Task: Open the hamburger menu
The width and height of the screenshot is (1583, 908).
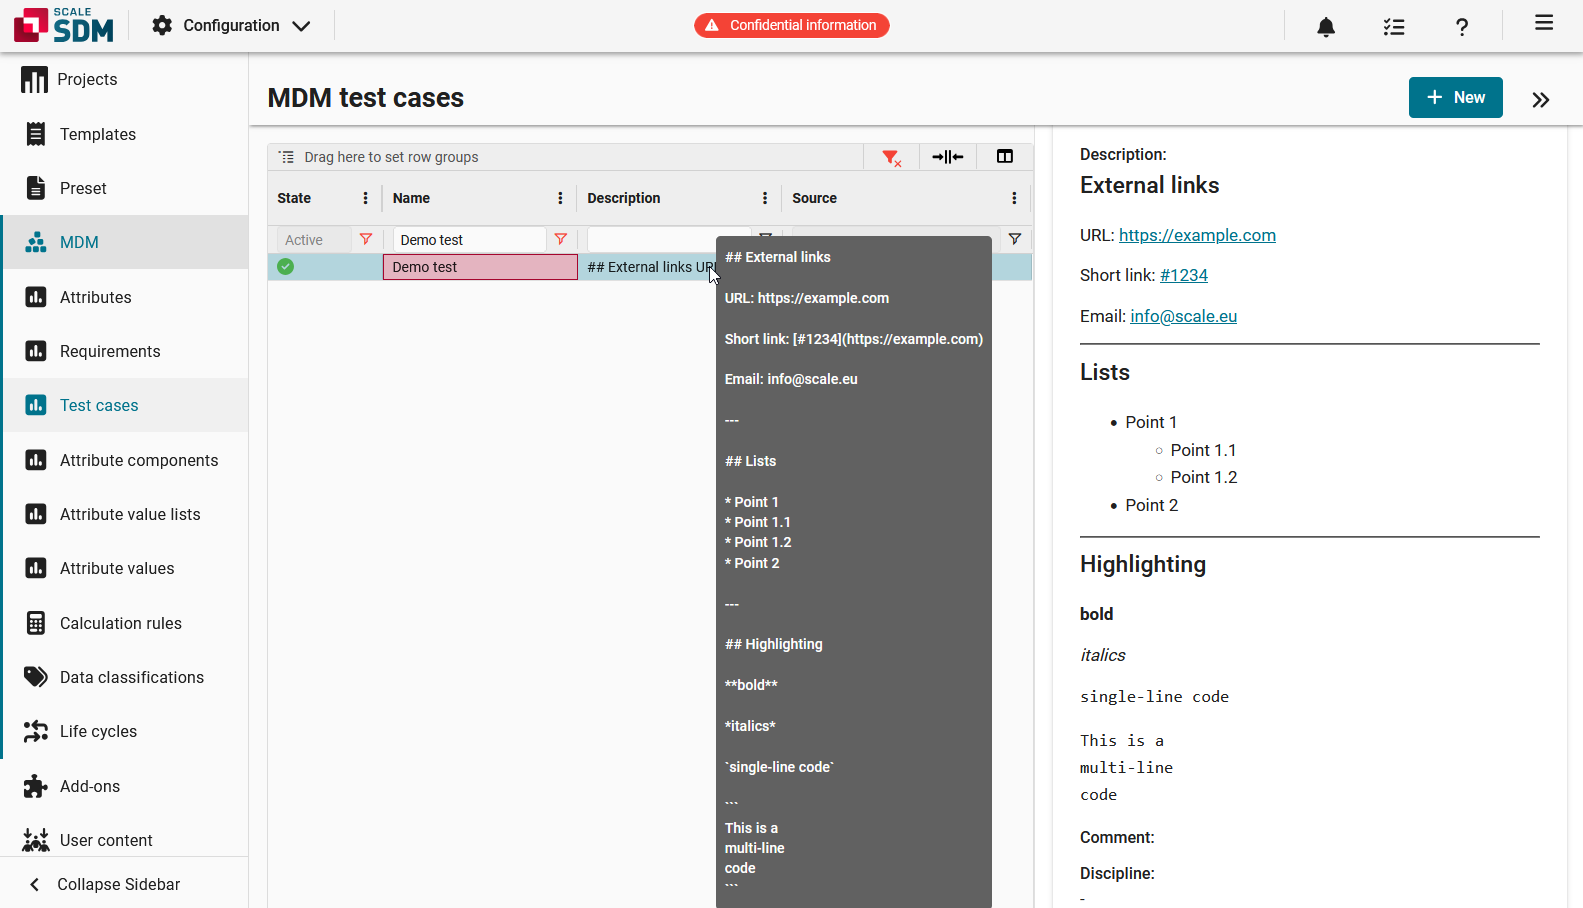Action: click(1544, 23)
